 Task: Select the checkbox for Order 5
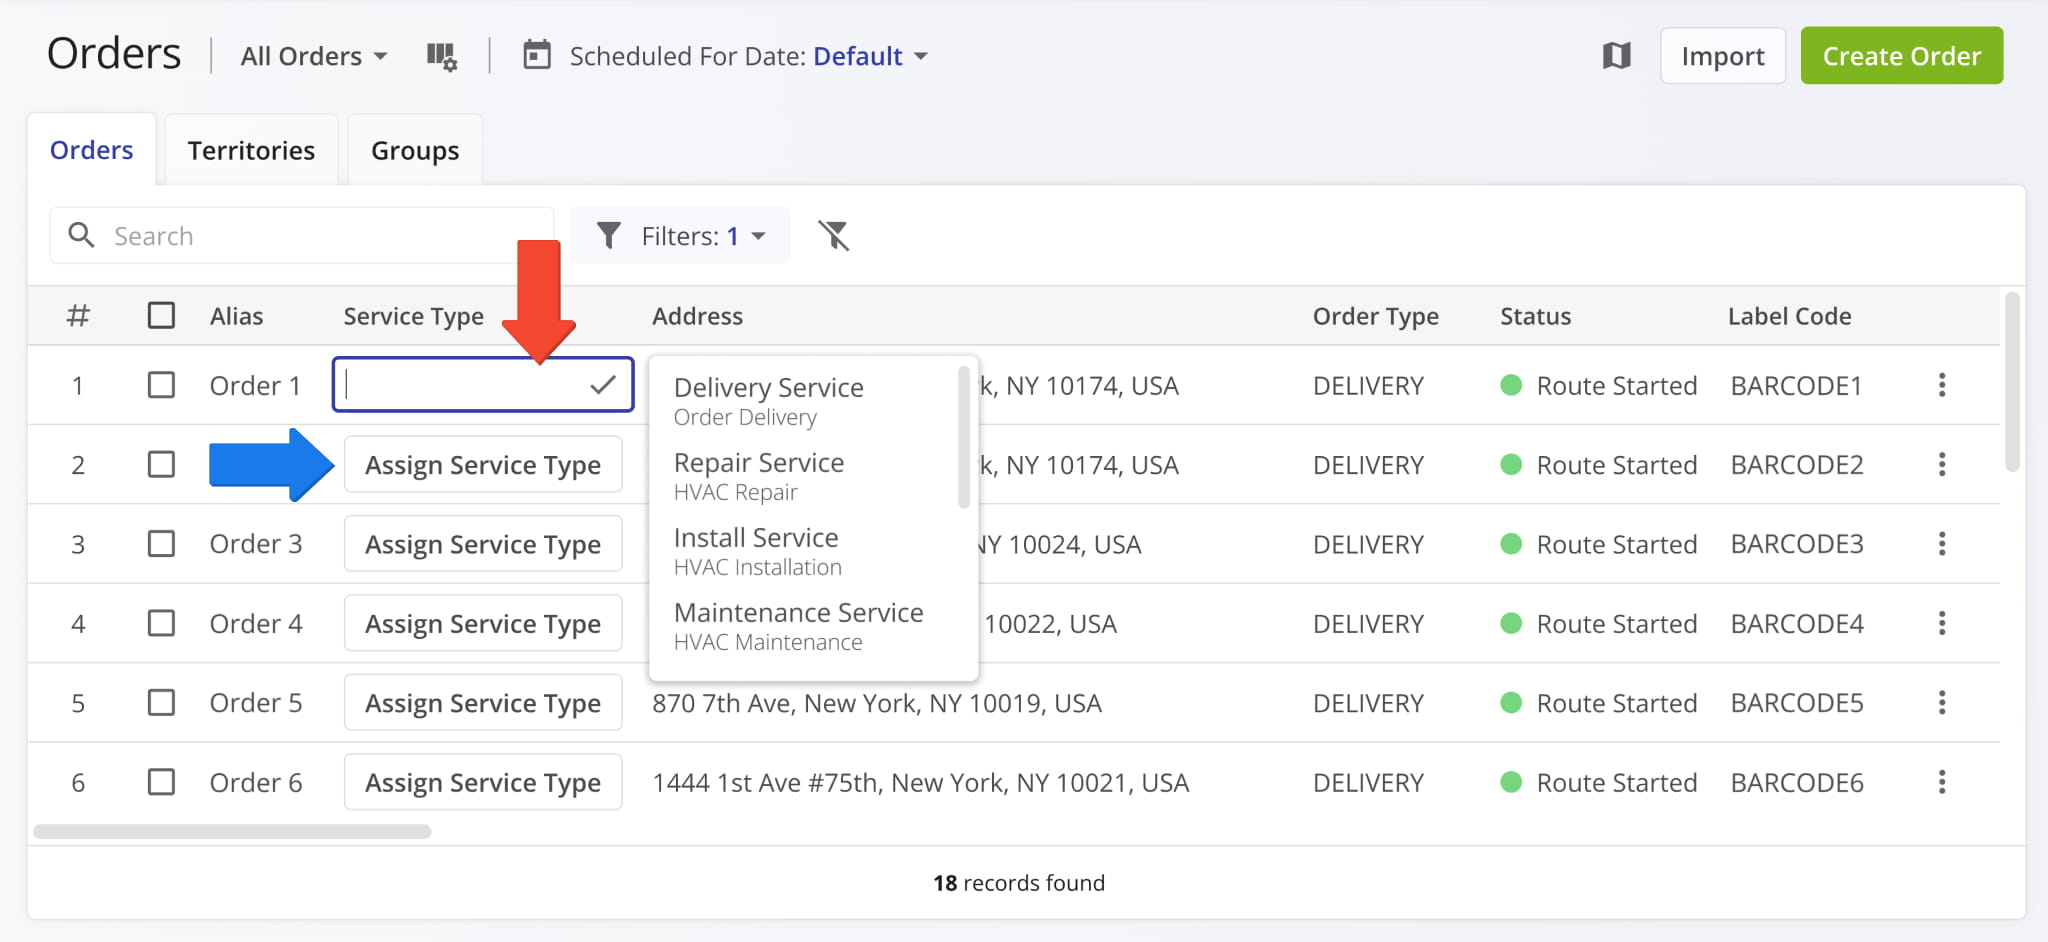point(161,703)
